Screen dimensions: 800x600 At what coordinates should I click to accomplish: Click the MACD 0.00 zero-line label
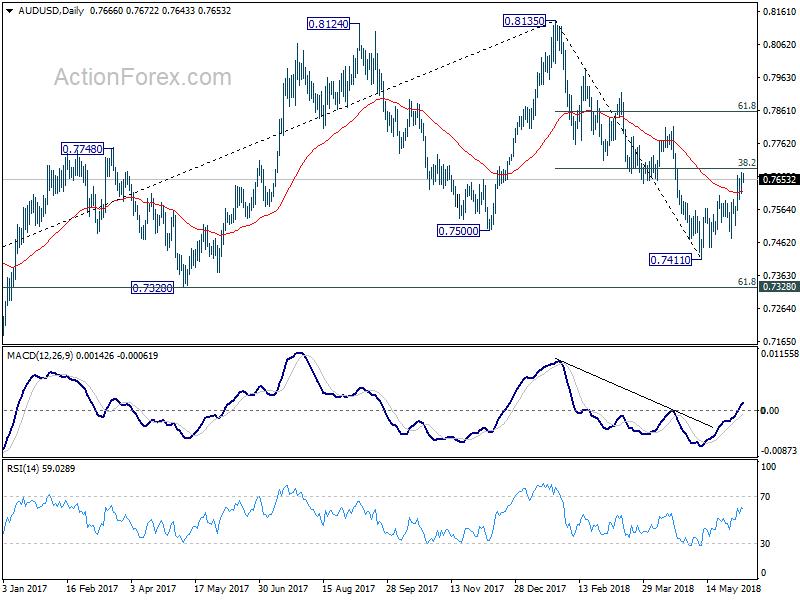[x=770, y=410]
